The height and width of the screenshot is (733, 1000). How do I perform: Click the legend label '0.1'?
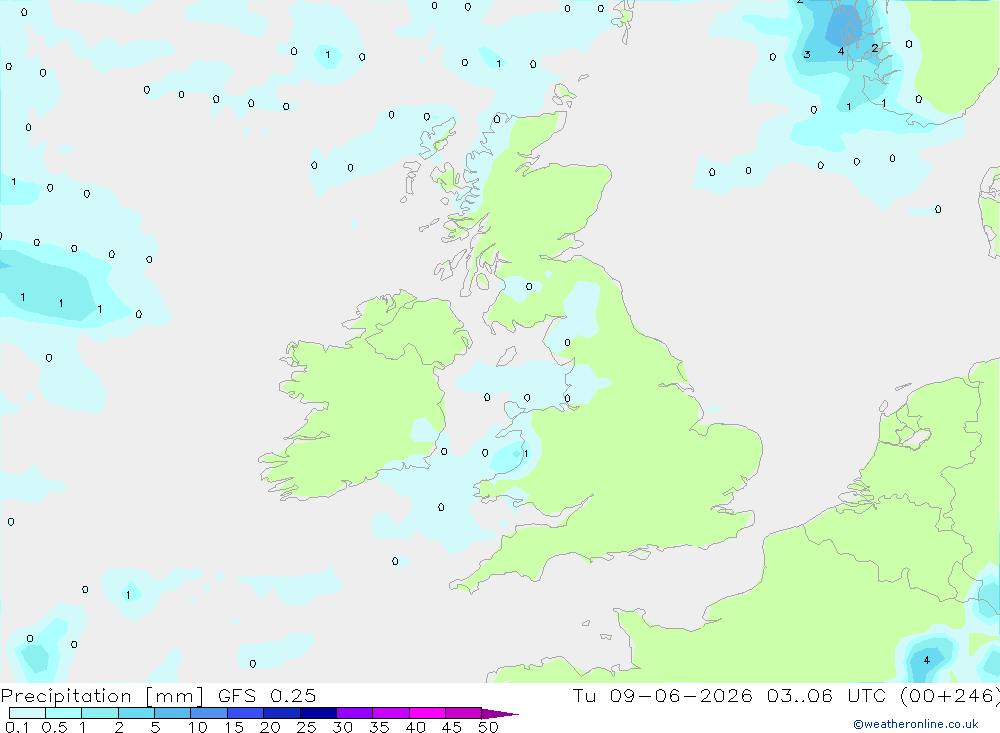pos(17,727)
